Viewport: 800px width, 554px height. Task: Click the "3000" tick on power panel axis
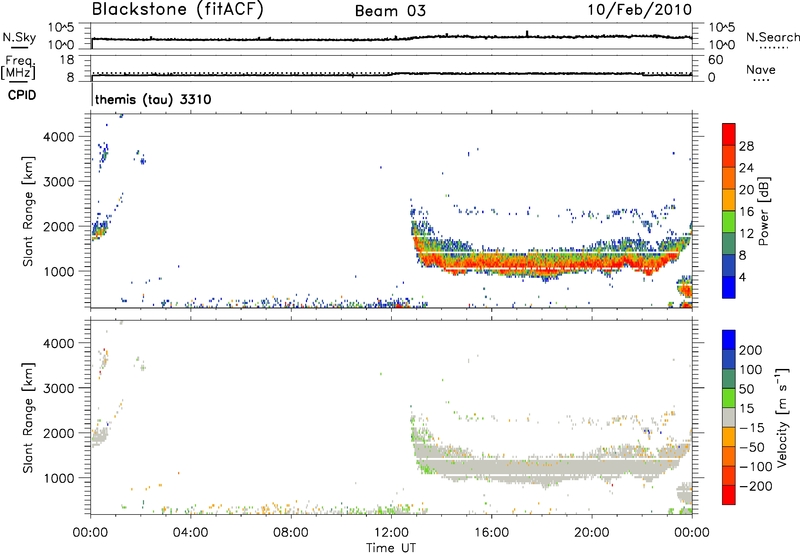tap(59, 182)
